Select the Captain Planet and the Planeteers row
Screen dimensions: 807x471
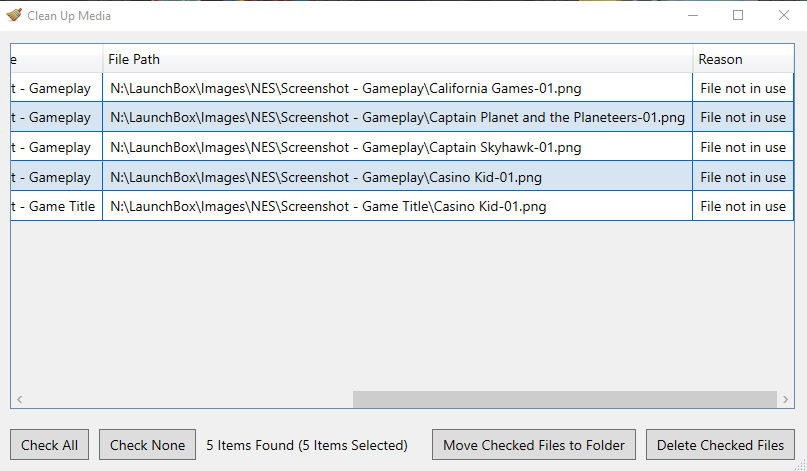click(402, 117)
